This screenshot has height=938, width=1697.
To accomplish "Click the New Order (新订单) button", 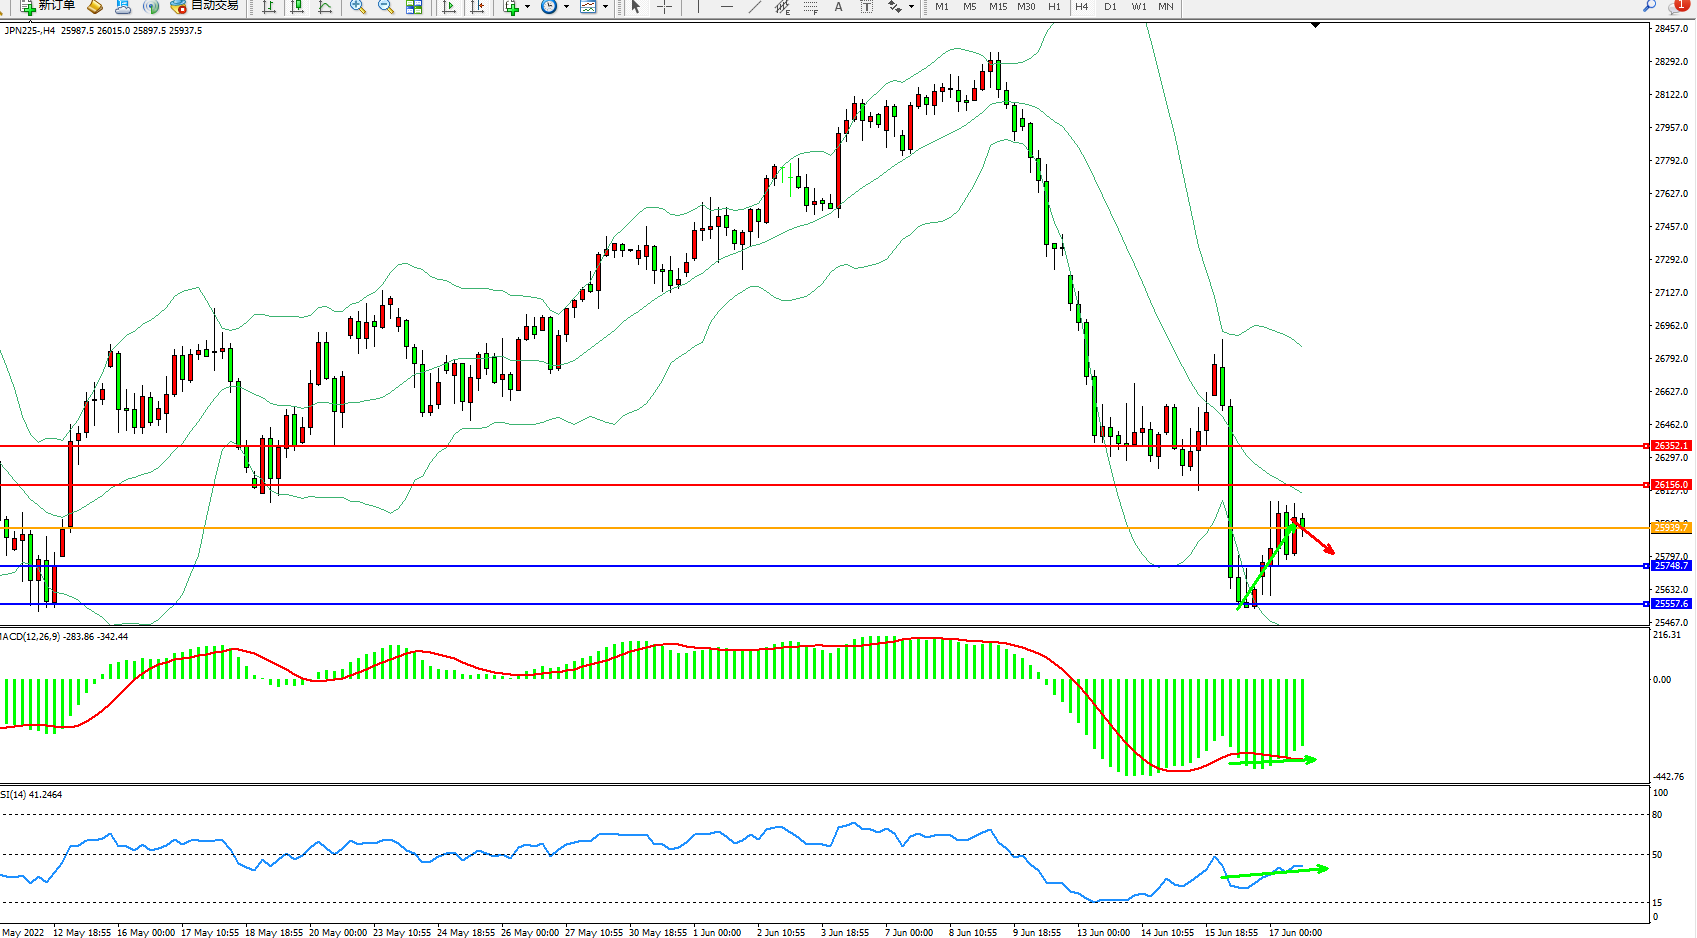I will click(x=48, y=6).
